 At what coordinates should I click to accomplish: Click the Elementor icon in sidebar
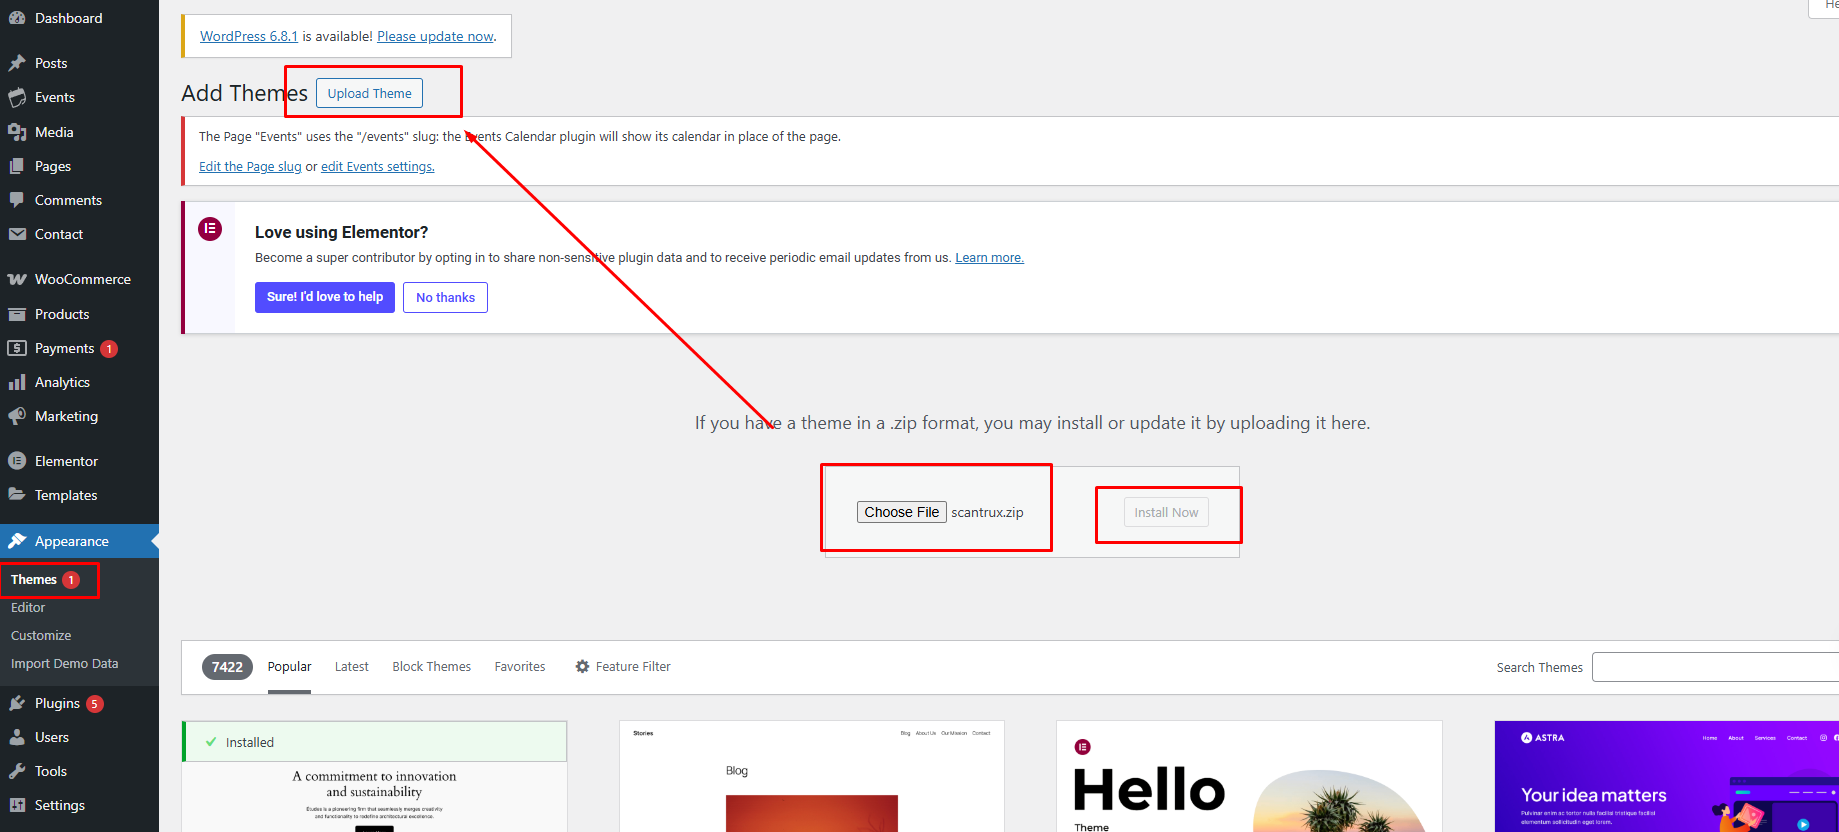(17, 461)
